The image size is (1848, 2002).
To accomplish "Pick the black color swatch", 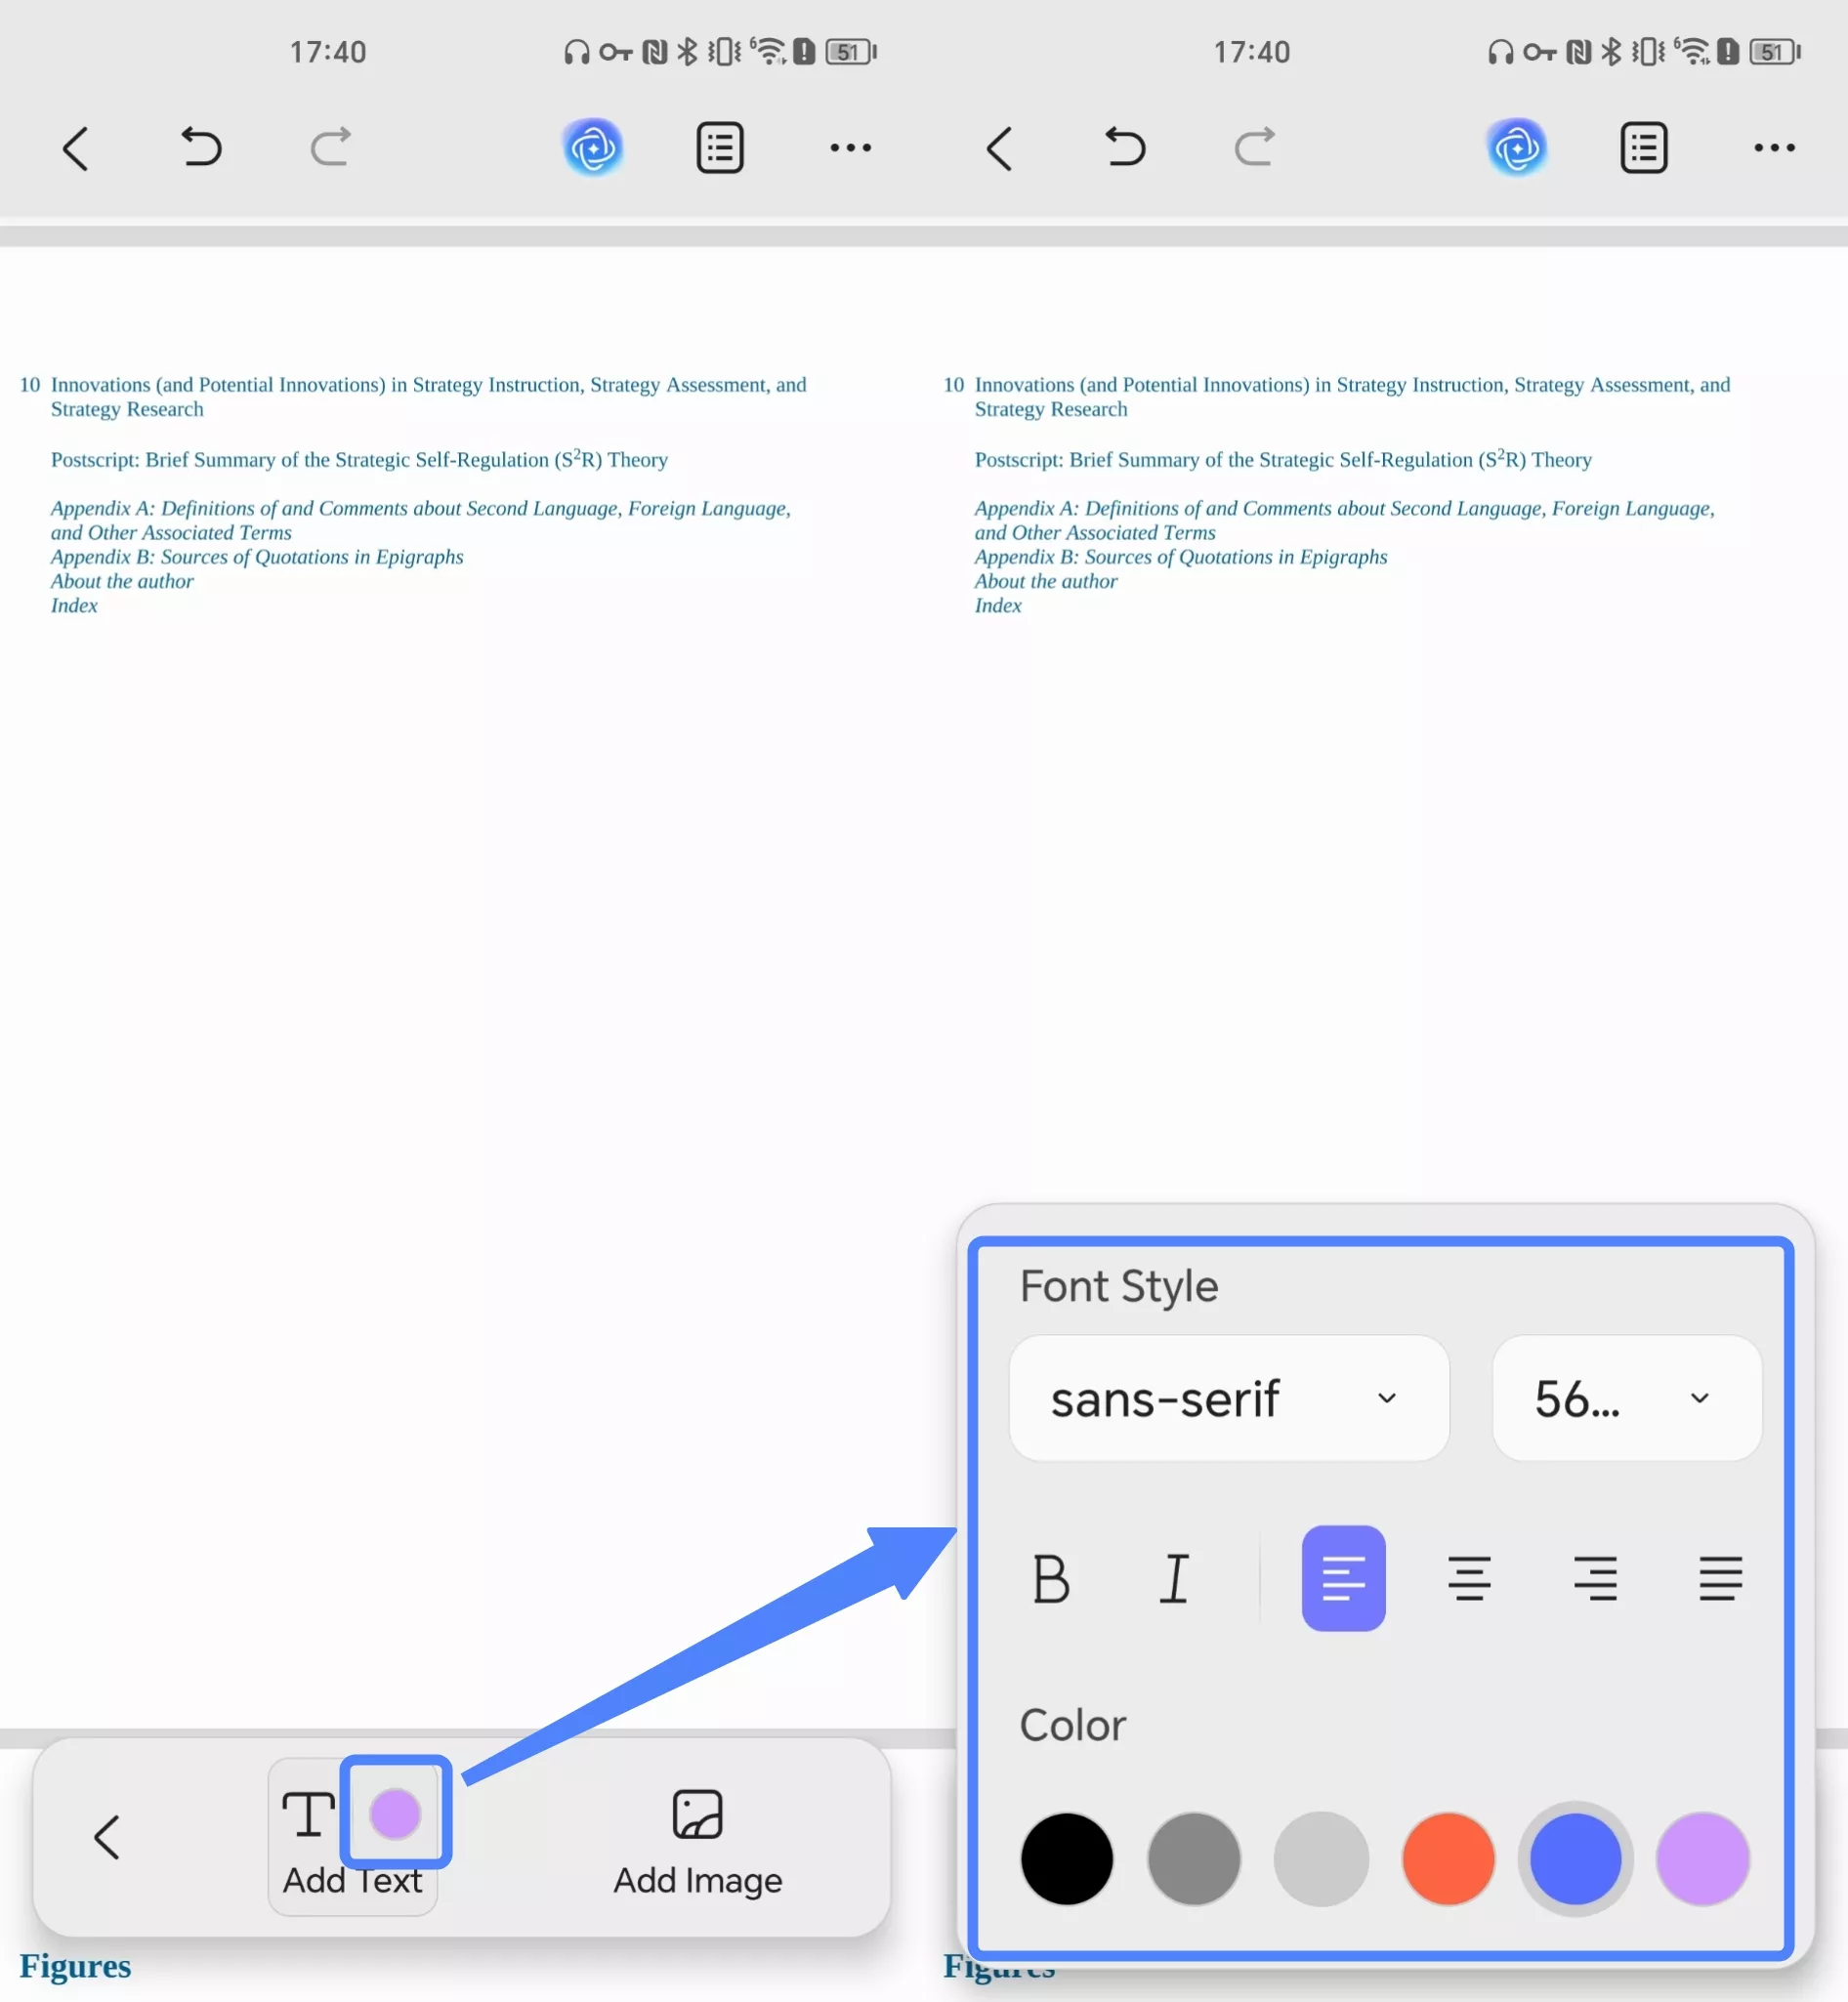I will coord(1067,1858).
